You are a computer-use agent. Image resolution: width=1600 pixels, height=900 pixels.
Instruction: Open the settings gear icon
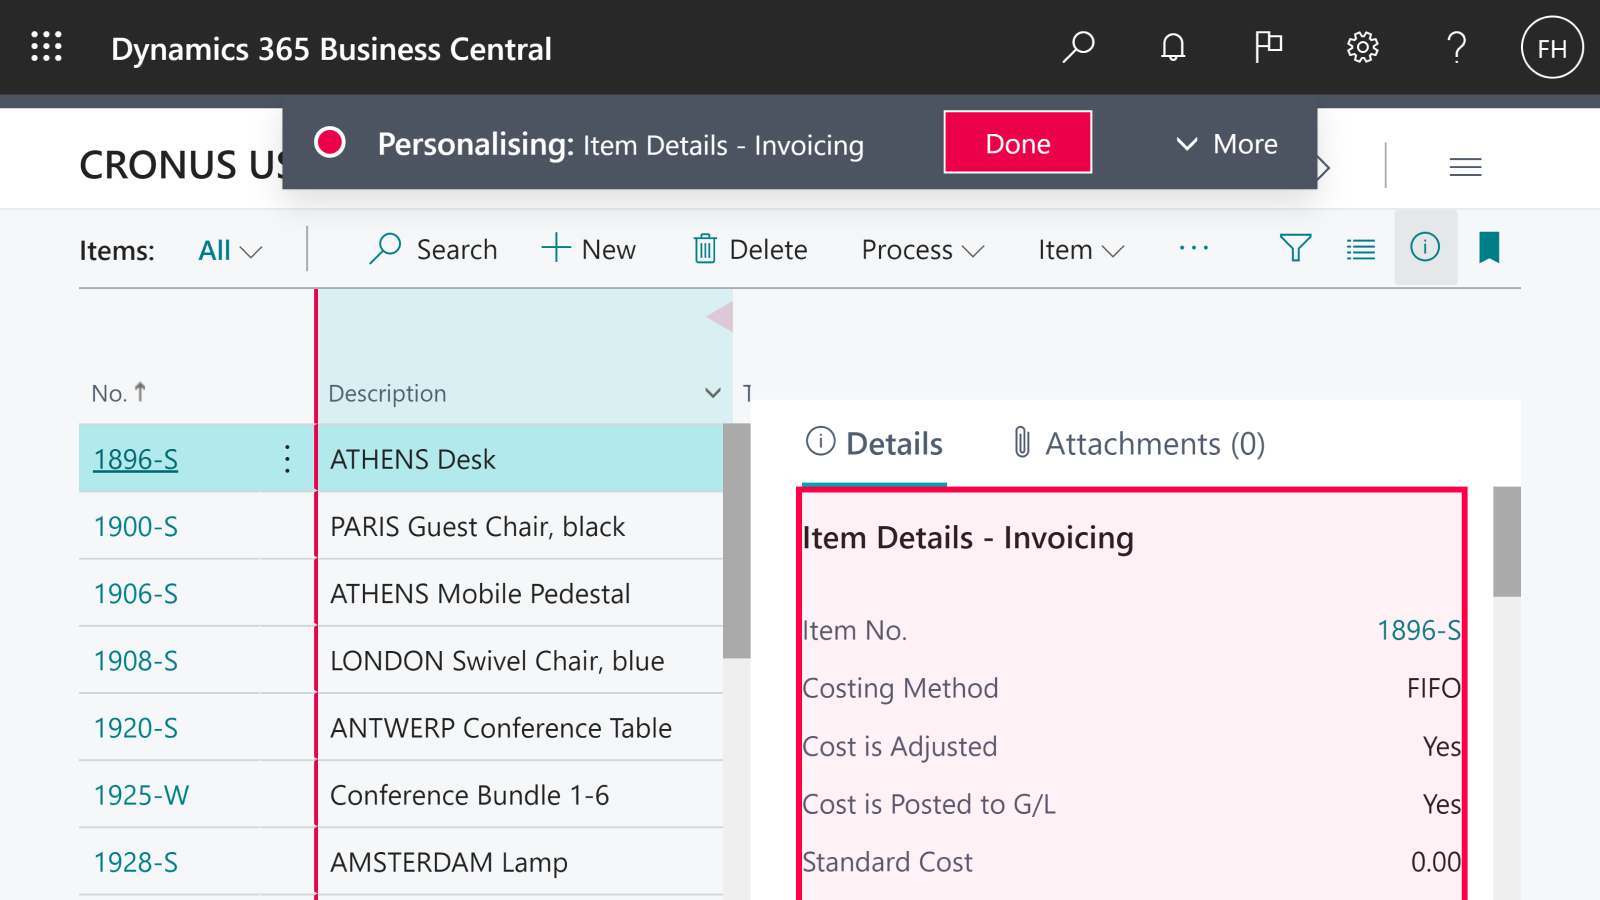click(1362, 47)
